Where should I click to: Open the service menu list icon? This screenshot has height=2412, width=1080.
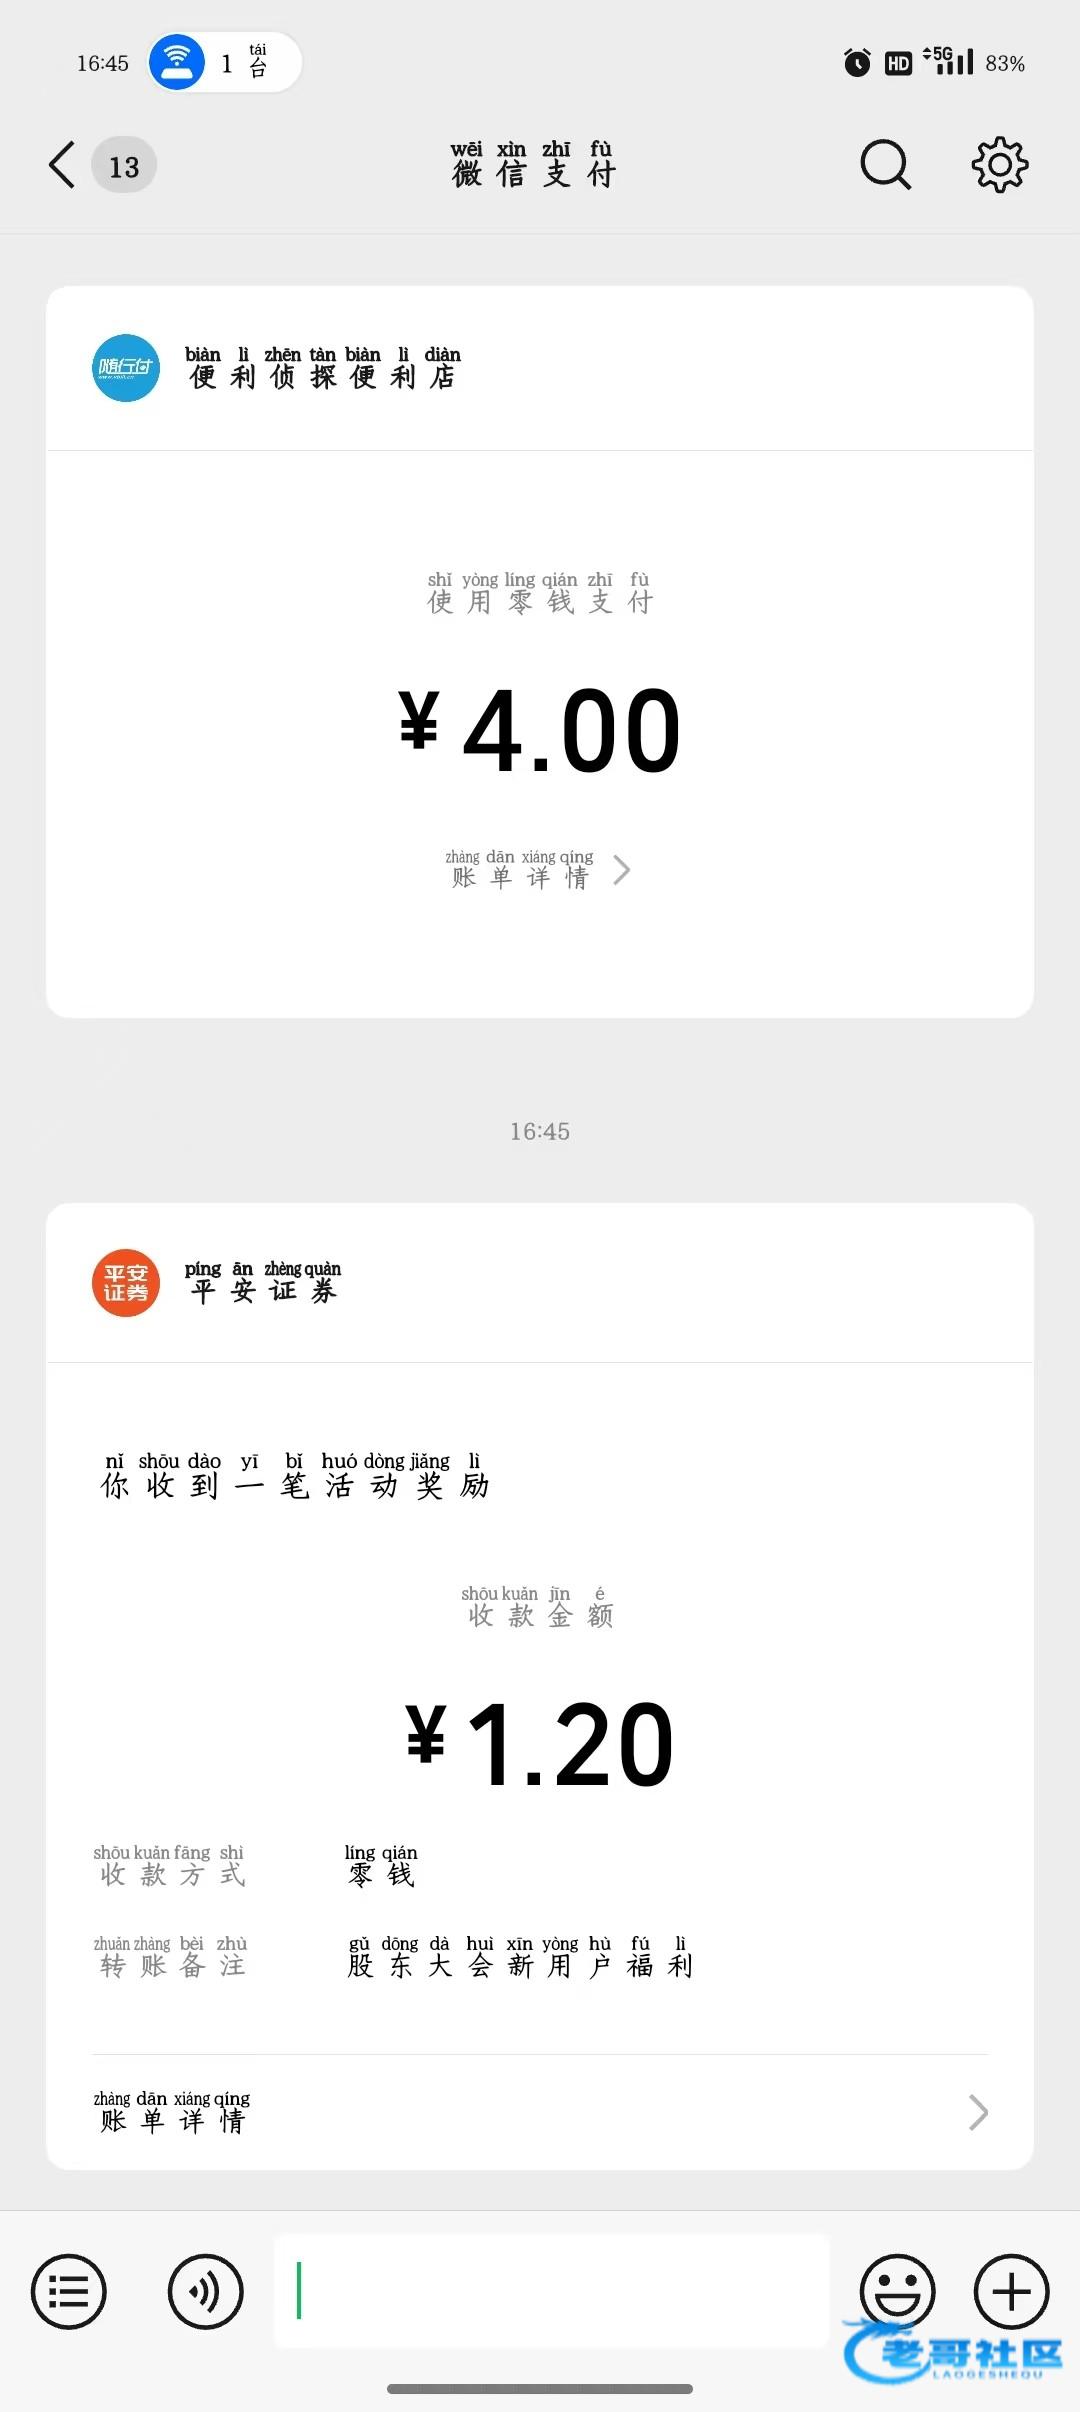(68, 2291)
